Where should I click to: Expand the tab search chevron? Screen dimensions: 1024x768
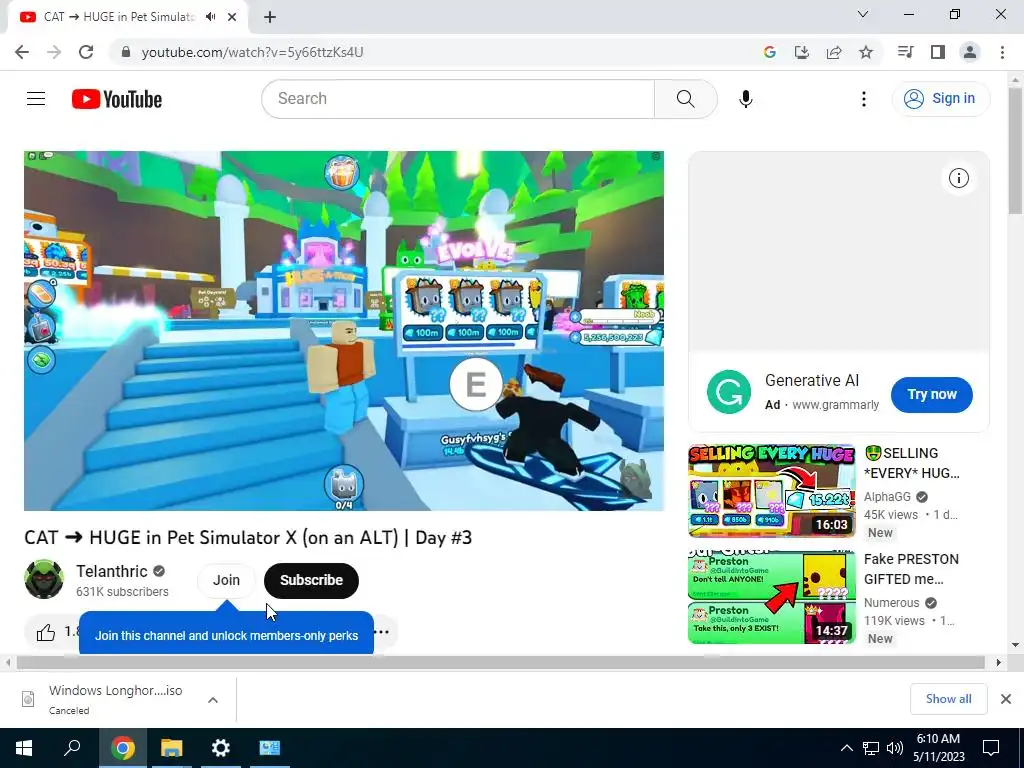tap(862, 14)
